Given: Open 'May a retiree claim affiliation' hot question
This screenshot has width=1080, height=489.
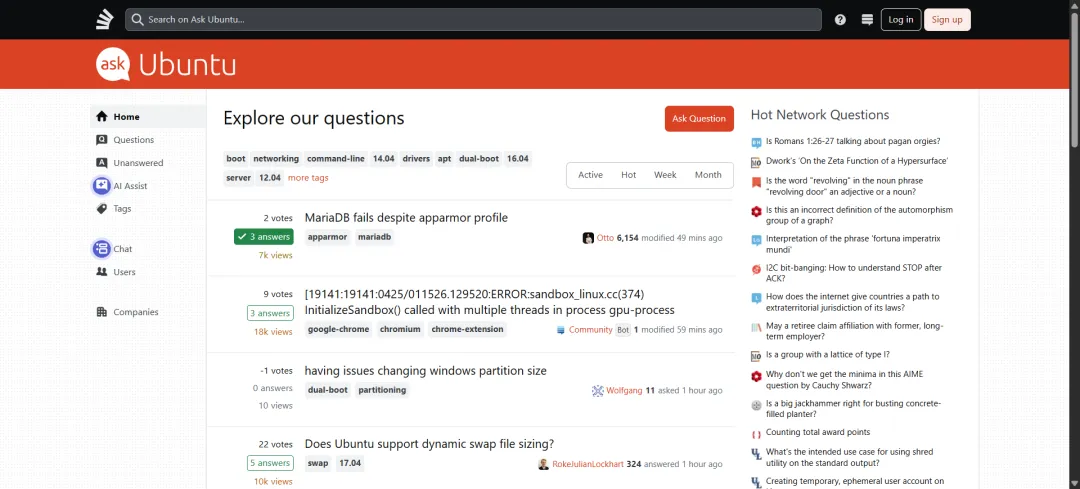Looking at the screenshot, I should click(x=855, y=331).
